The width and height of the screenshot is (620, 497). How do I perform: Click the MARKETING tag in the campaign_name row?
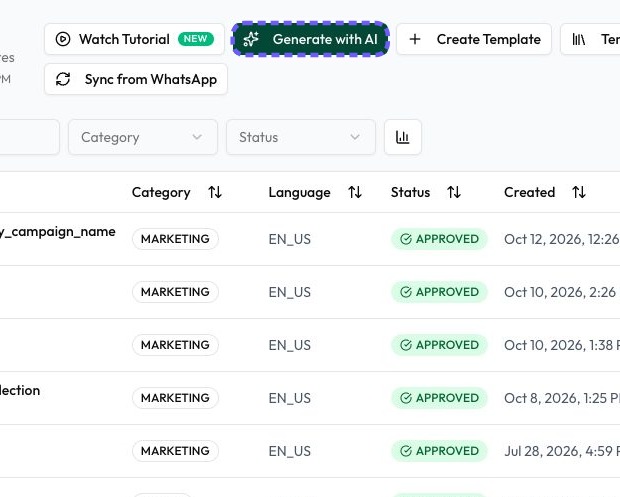click(175, 239)
